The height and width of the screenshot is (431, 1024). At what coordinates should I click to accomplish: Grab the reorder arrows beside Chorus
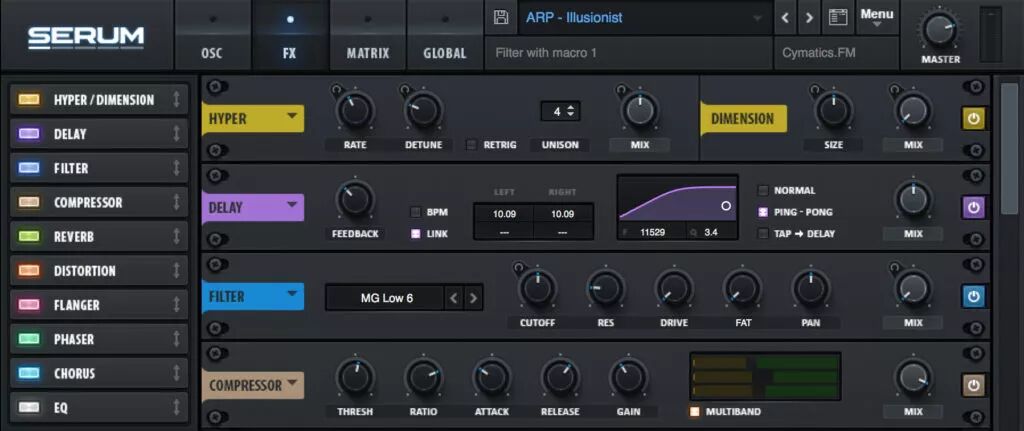pyautogui.click(x=176, y=373)
